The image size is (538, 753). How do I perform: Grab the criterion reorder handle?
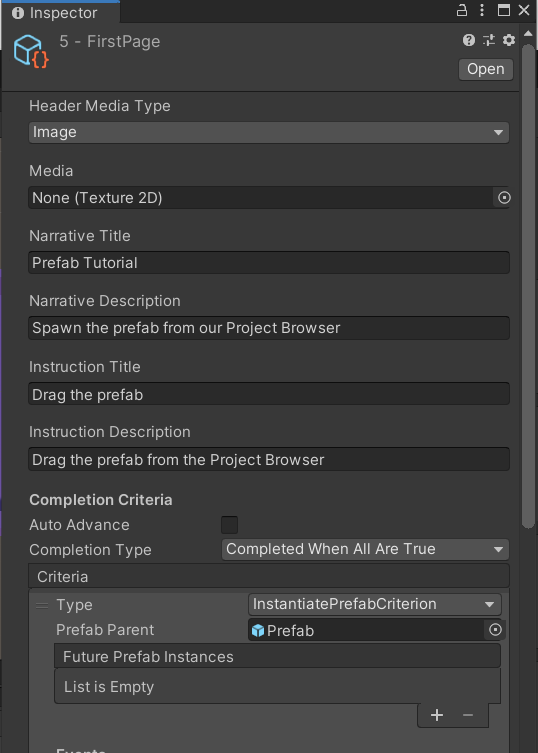tap(42, 606)
